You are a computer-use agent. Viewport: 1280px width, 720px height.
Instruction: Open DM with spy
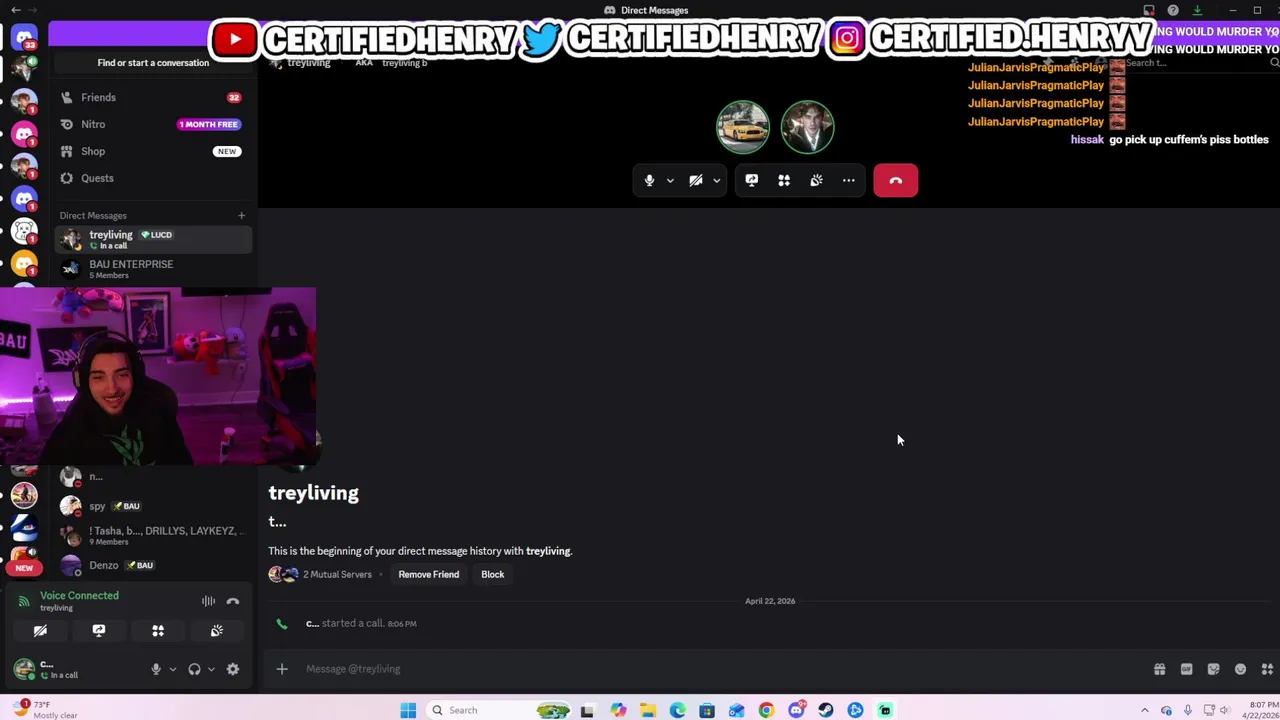tap(153, 506)
